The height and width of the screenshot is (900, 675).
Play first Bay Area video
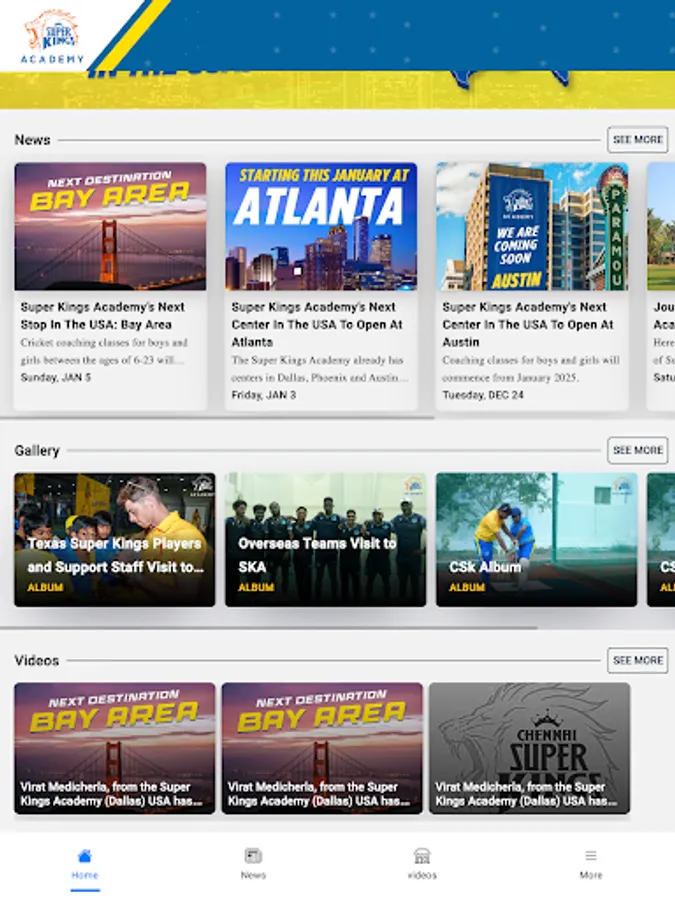coord(115,748)
